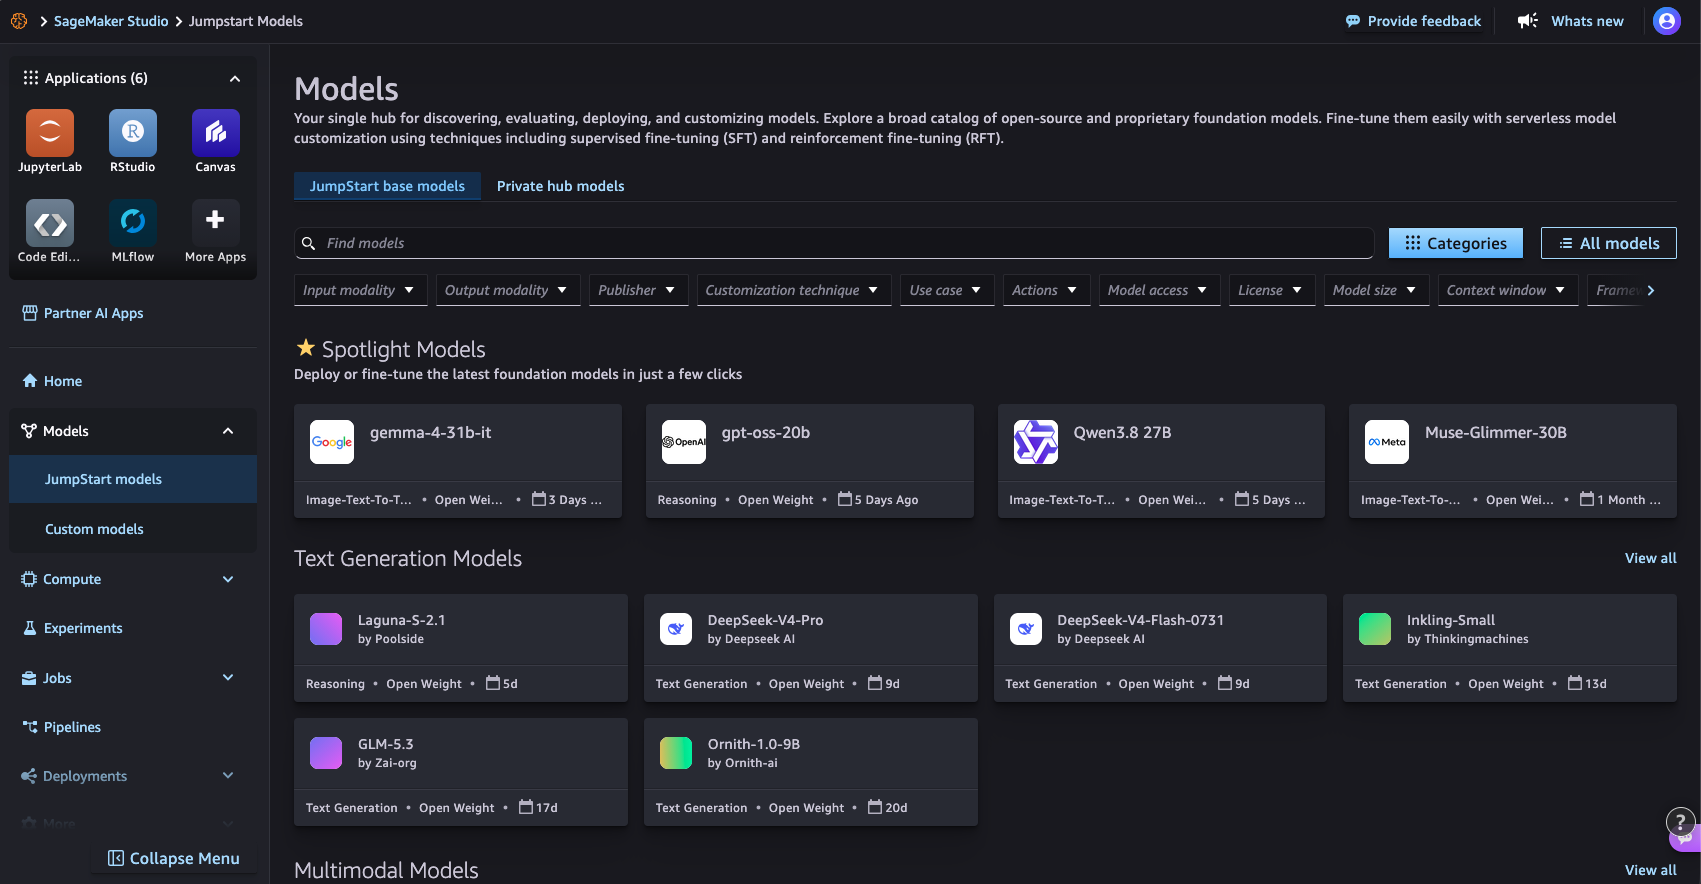Click the Meta logo on Muse-Glimmer-30B card
This screenshot has height=884, width=1701.
[x=1387, y=442]
